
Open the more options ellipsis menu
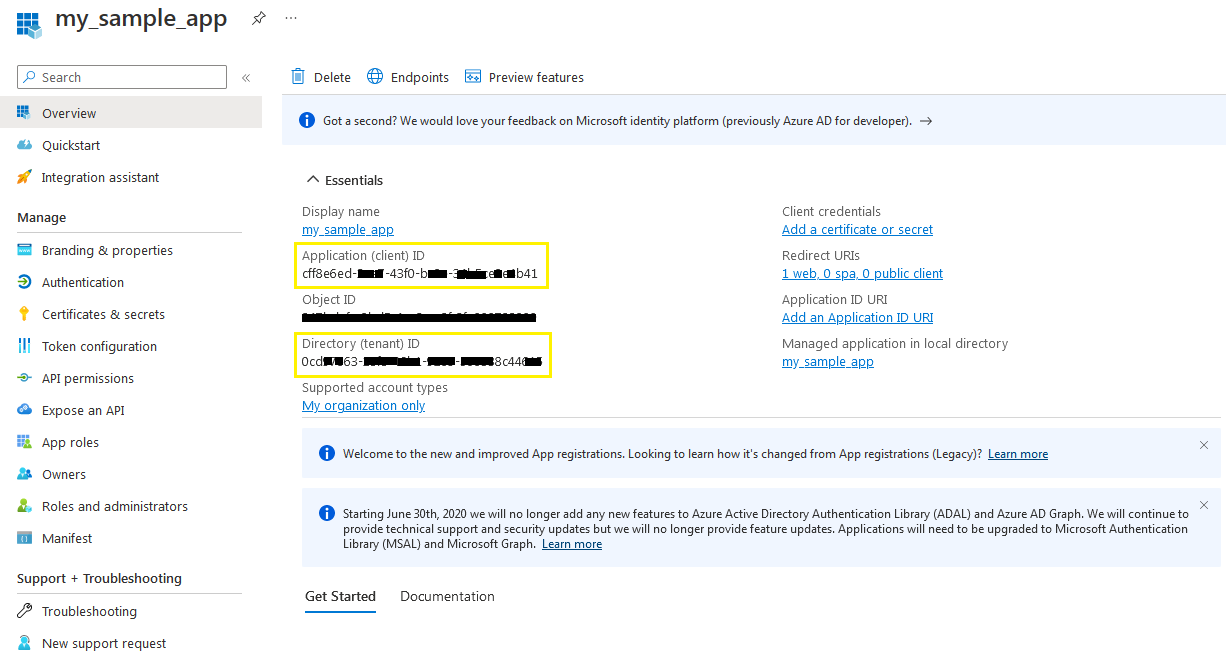pos(291,18)
